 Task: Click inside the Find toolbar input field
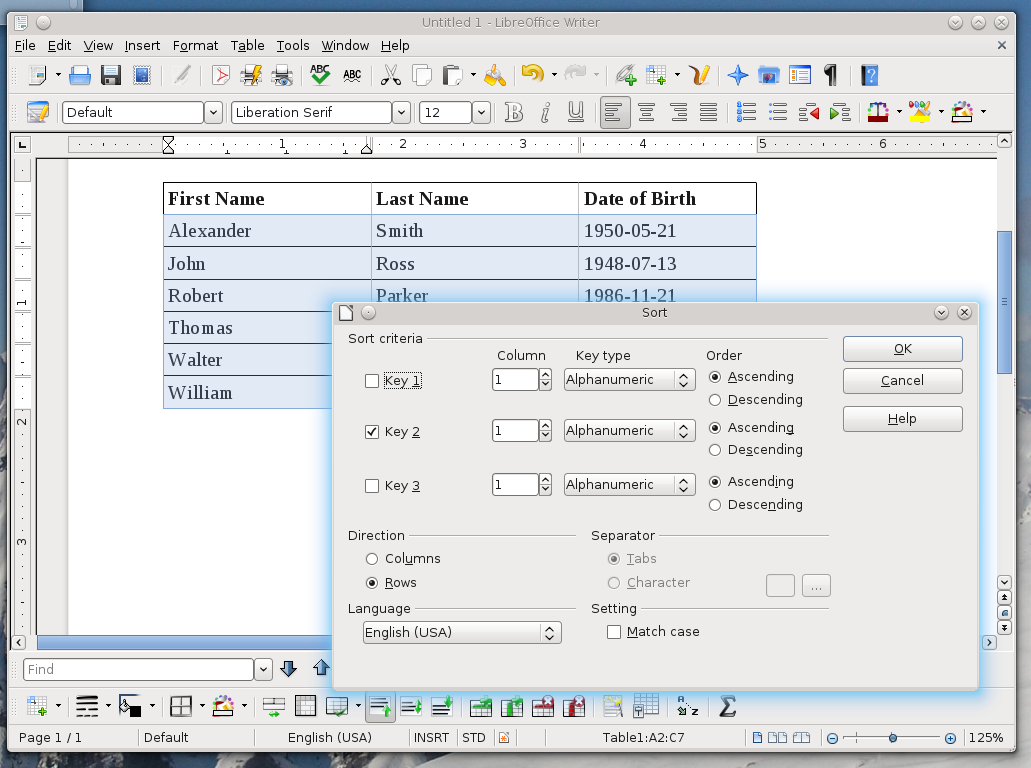coord(138,668)
